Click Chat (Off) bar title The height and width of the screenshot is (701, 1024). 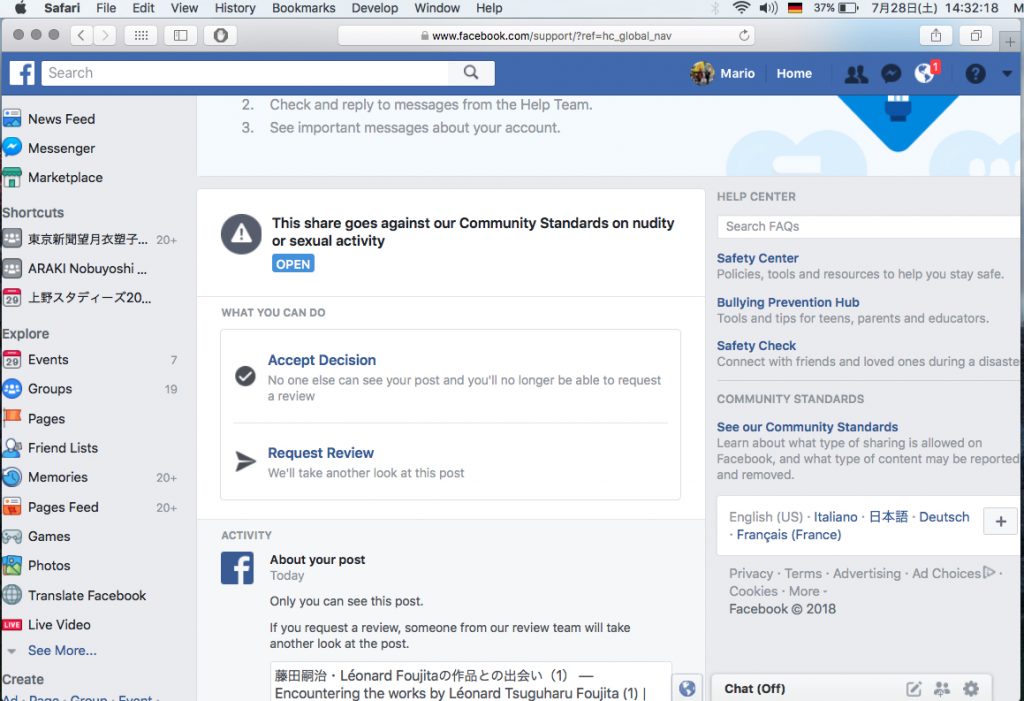pyautogui.click(x=755, y=689)
